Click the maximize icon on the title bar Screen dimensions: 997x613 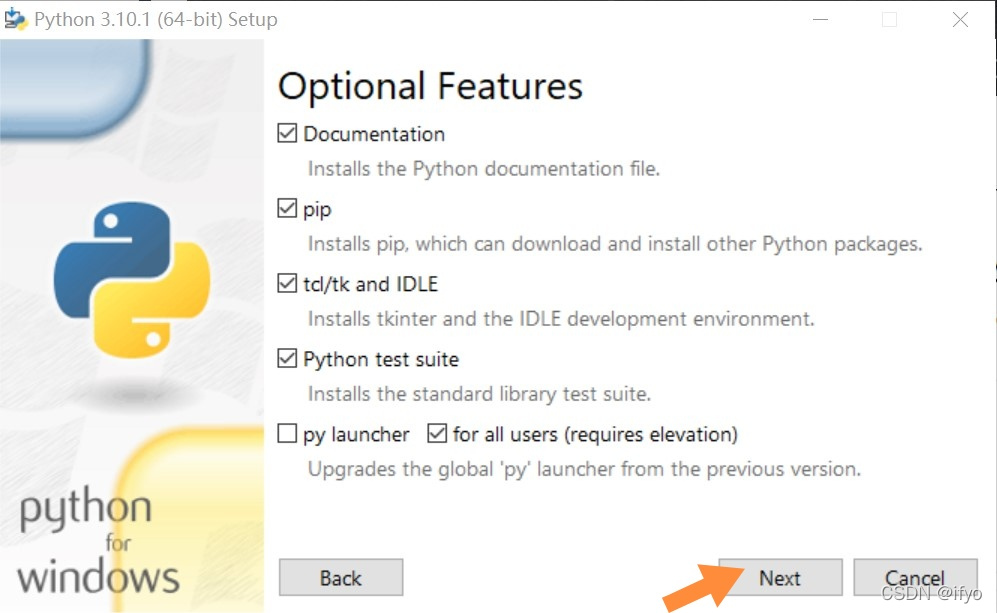[x=889, y=19]
